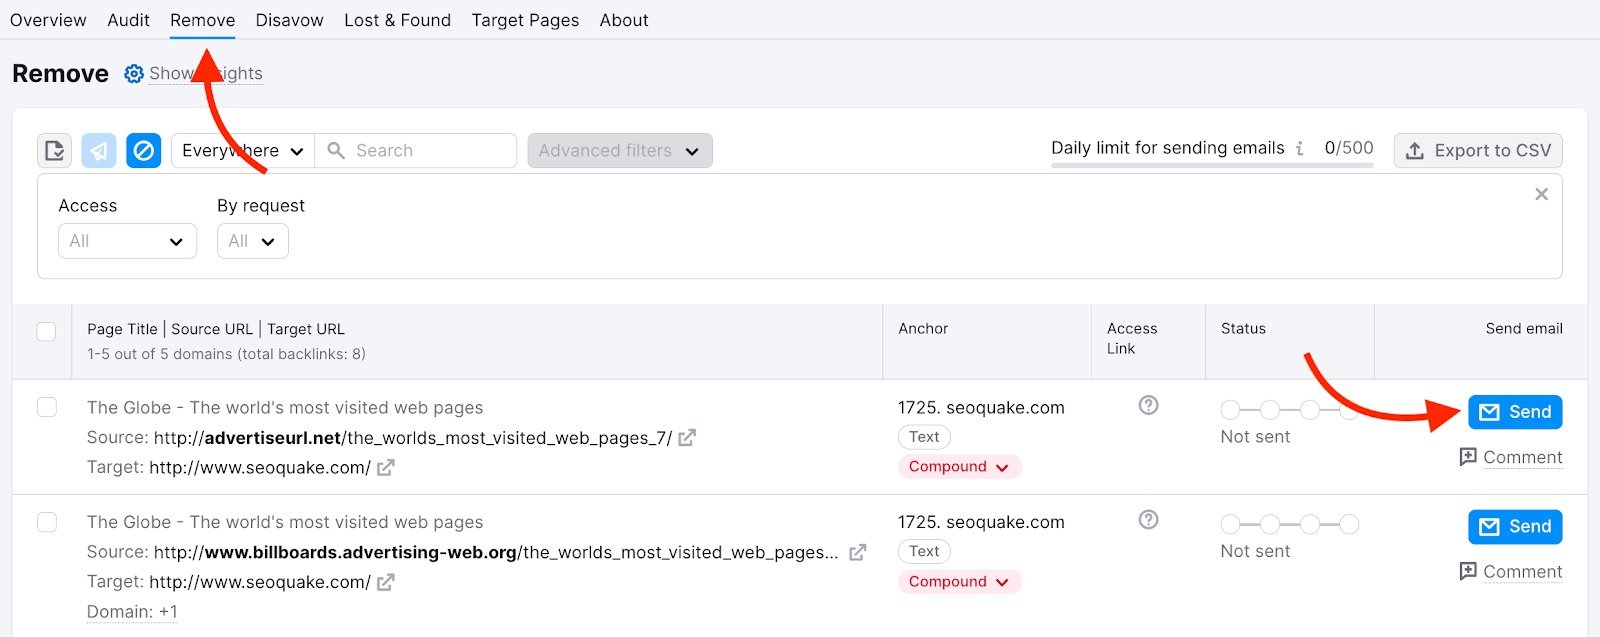
Task: Check the box for advertiseurl.net row
Action: tap(46, 407)
